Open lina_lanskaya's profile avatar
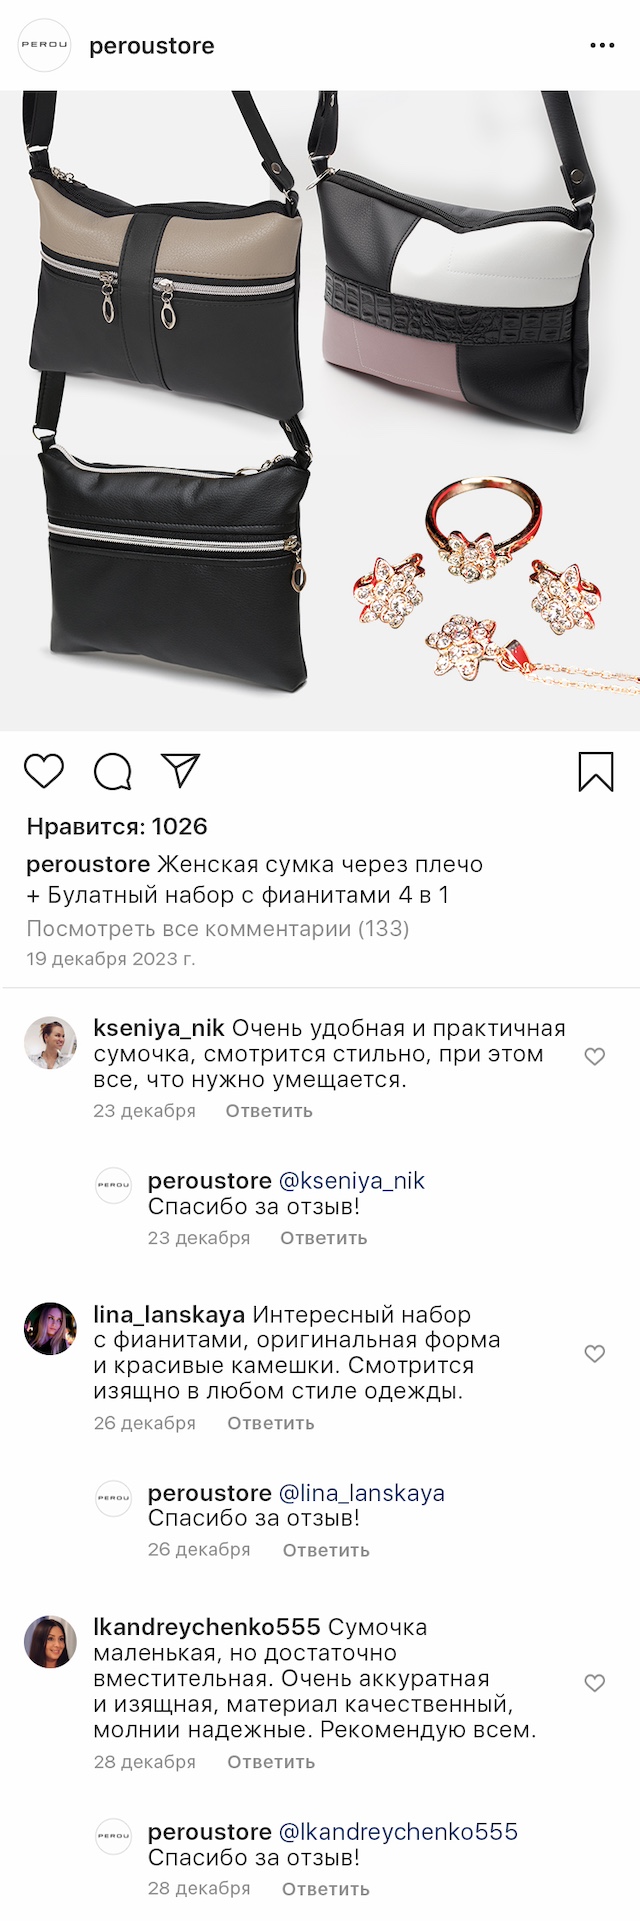 [50, 1328]
